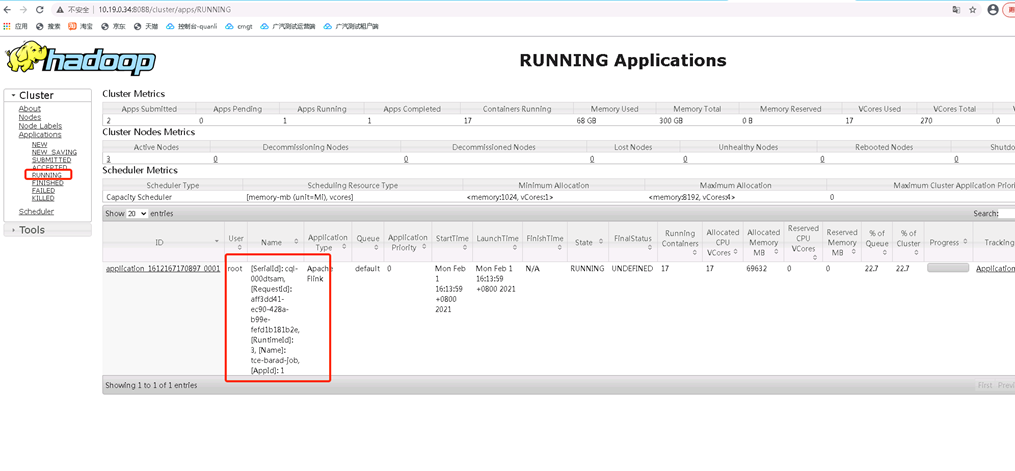Filter applications by KILLED state
This screenshot has width=1015, height=471.
43,199
